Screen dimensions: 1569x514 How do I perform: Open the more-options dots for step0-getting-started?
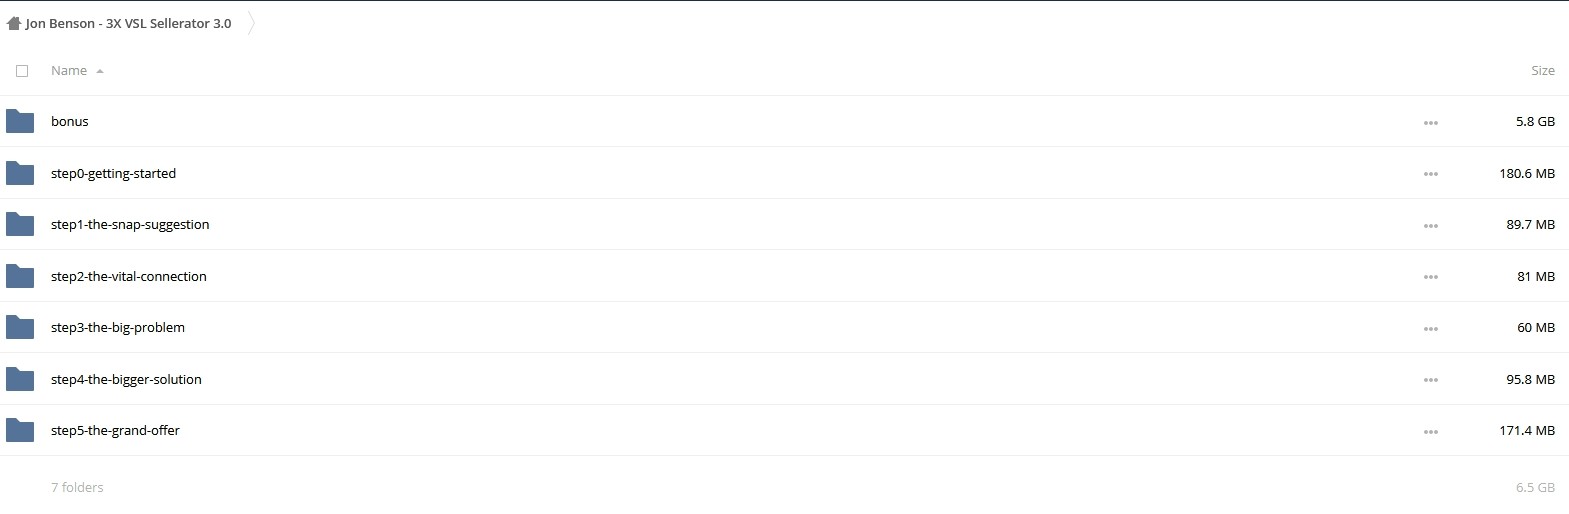click(x=1431, y=174)
